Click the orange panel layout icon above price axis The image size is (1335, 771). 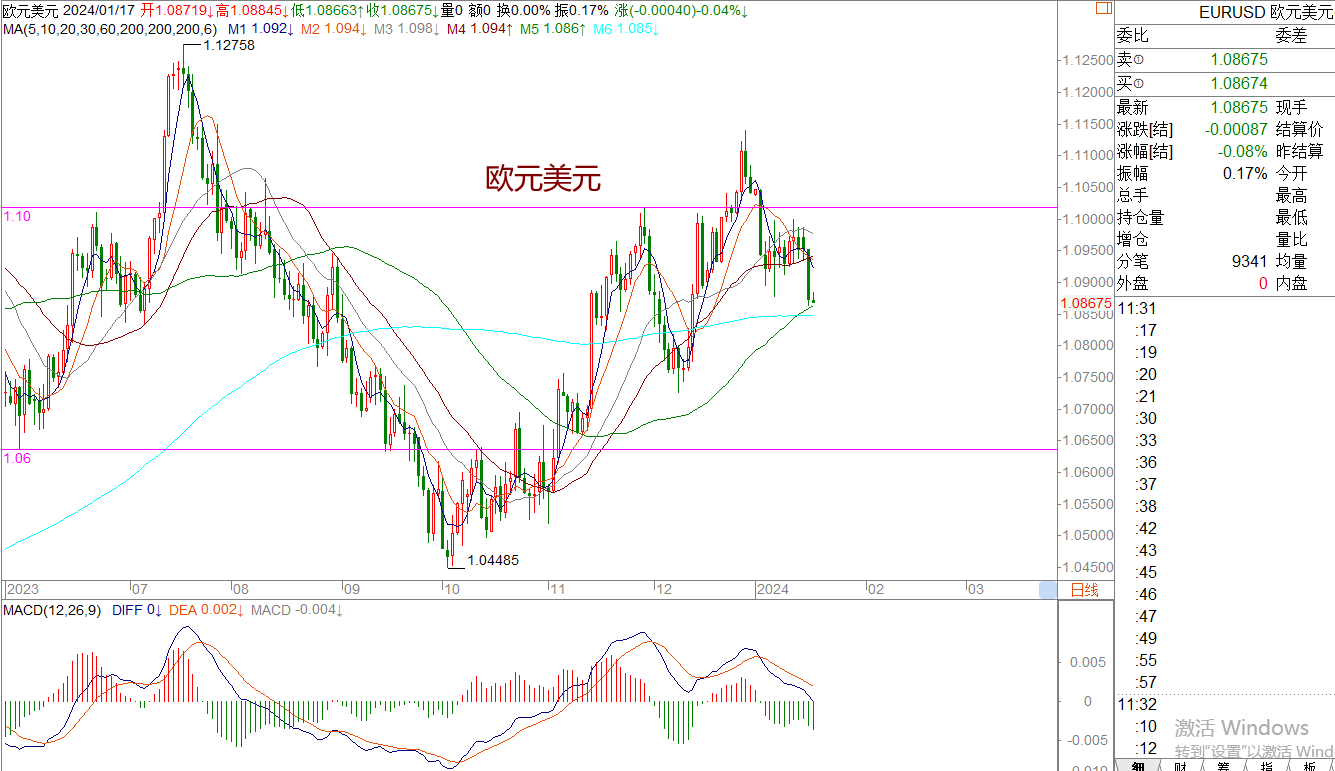[1102, 8]
